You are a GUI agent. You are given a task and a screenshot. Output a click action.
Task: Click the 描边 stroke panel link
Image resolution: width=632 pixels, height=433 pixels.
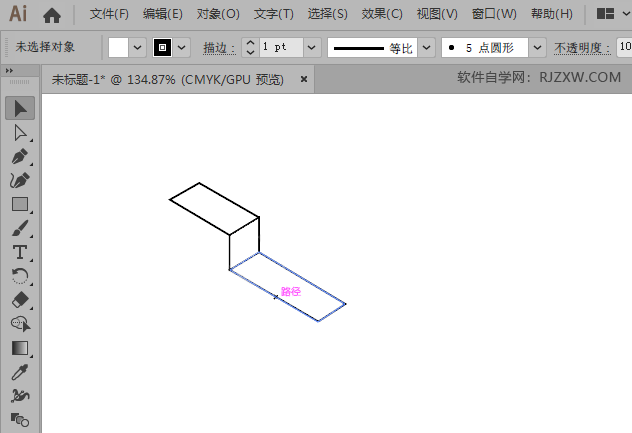[x=219, y=48]
